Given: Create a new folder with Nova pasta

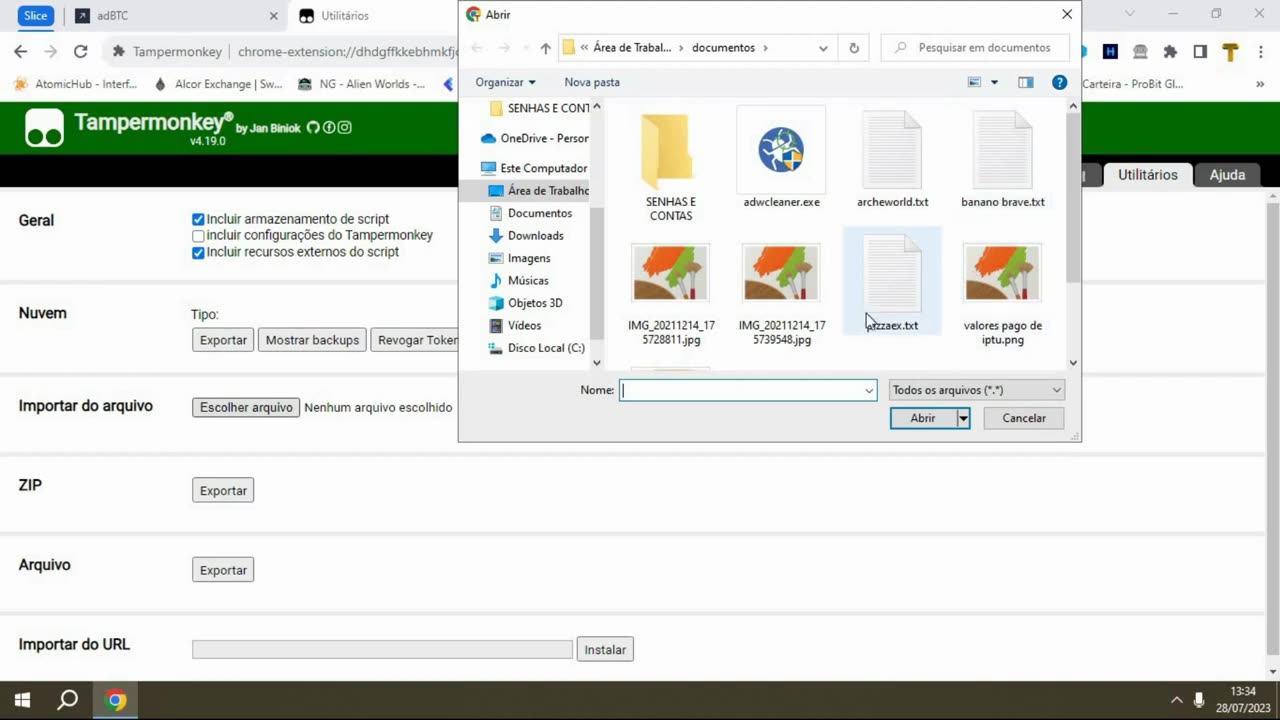Looking at the screenshot, I should click(x=592, y=82).
